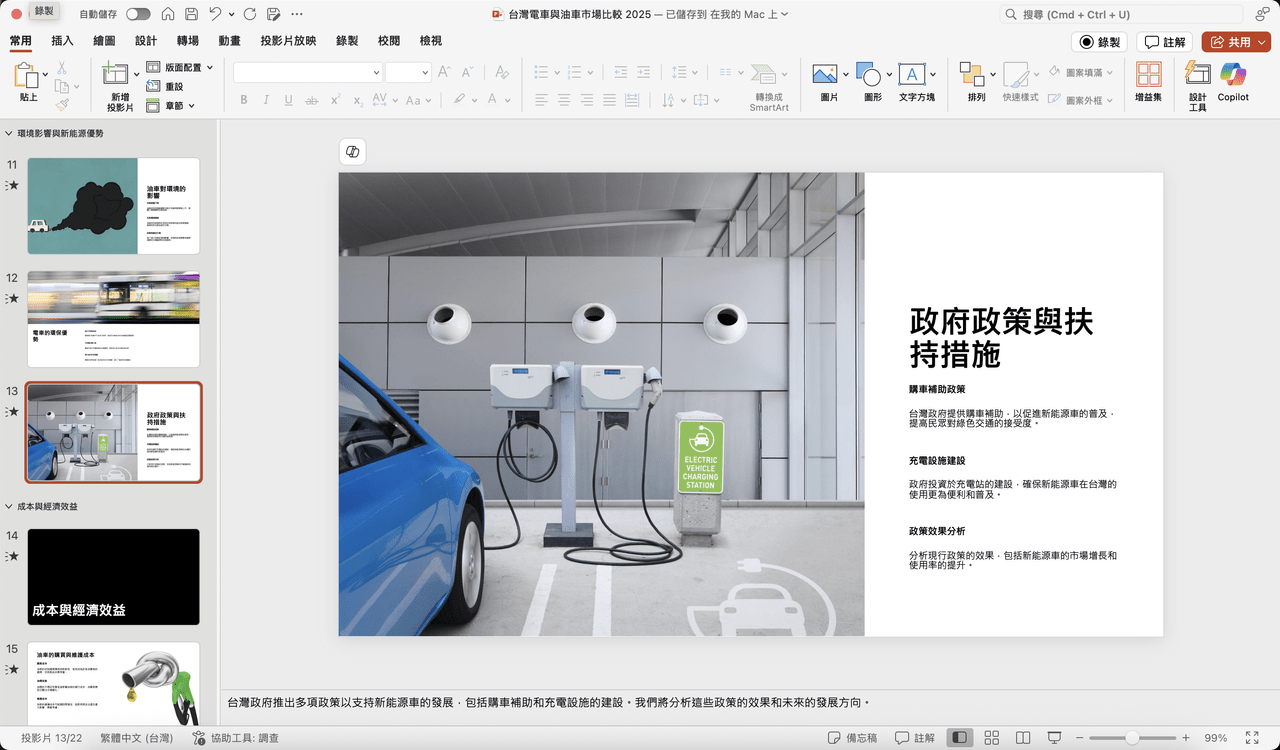Click the center text alignment icon
Screen dimensions: 1280x750
click(564, 100)
